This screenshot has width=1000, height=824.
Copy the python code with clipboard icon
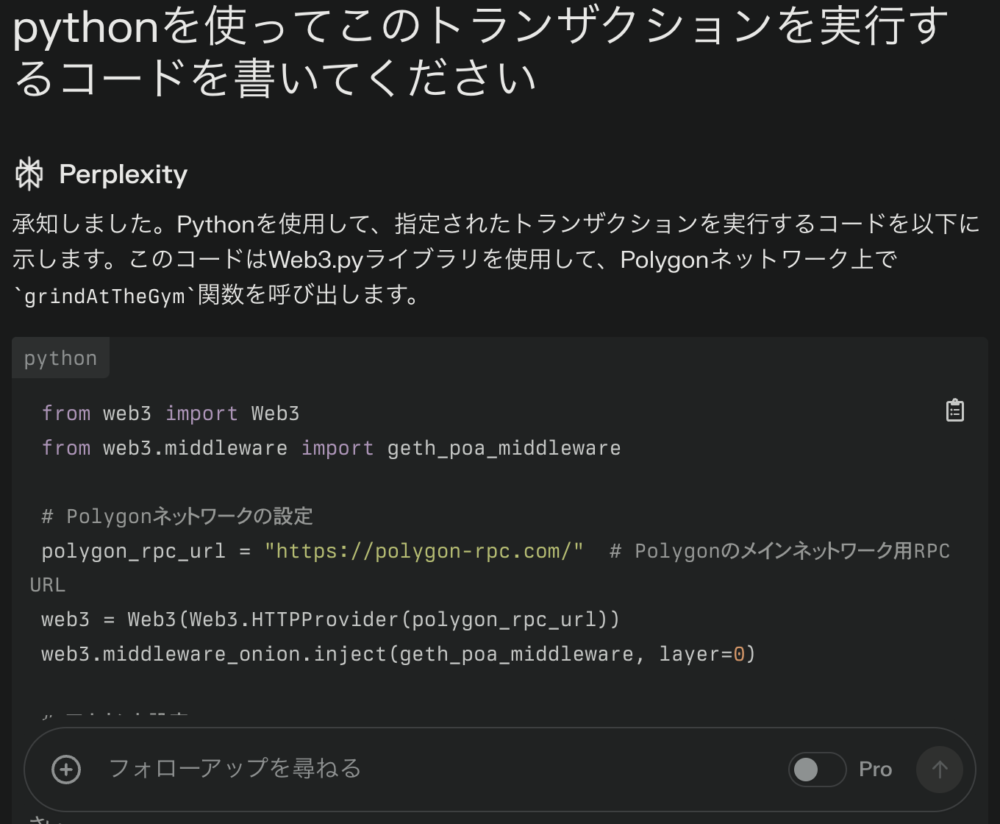click(955, 410)
